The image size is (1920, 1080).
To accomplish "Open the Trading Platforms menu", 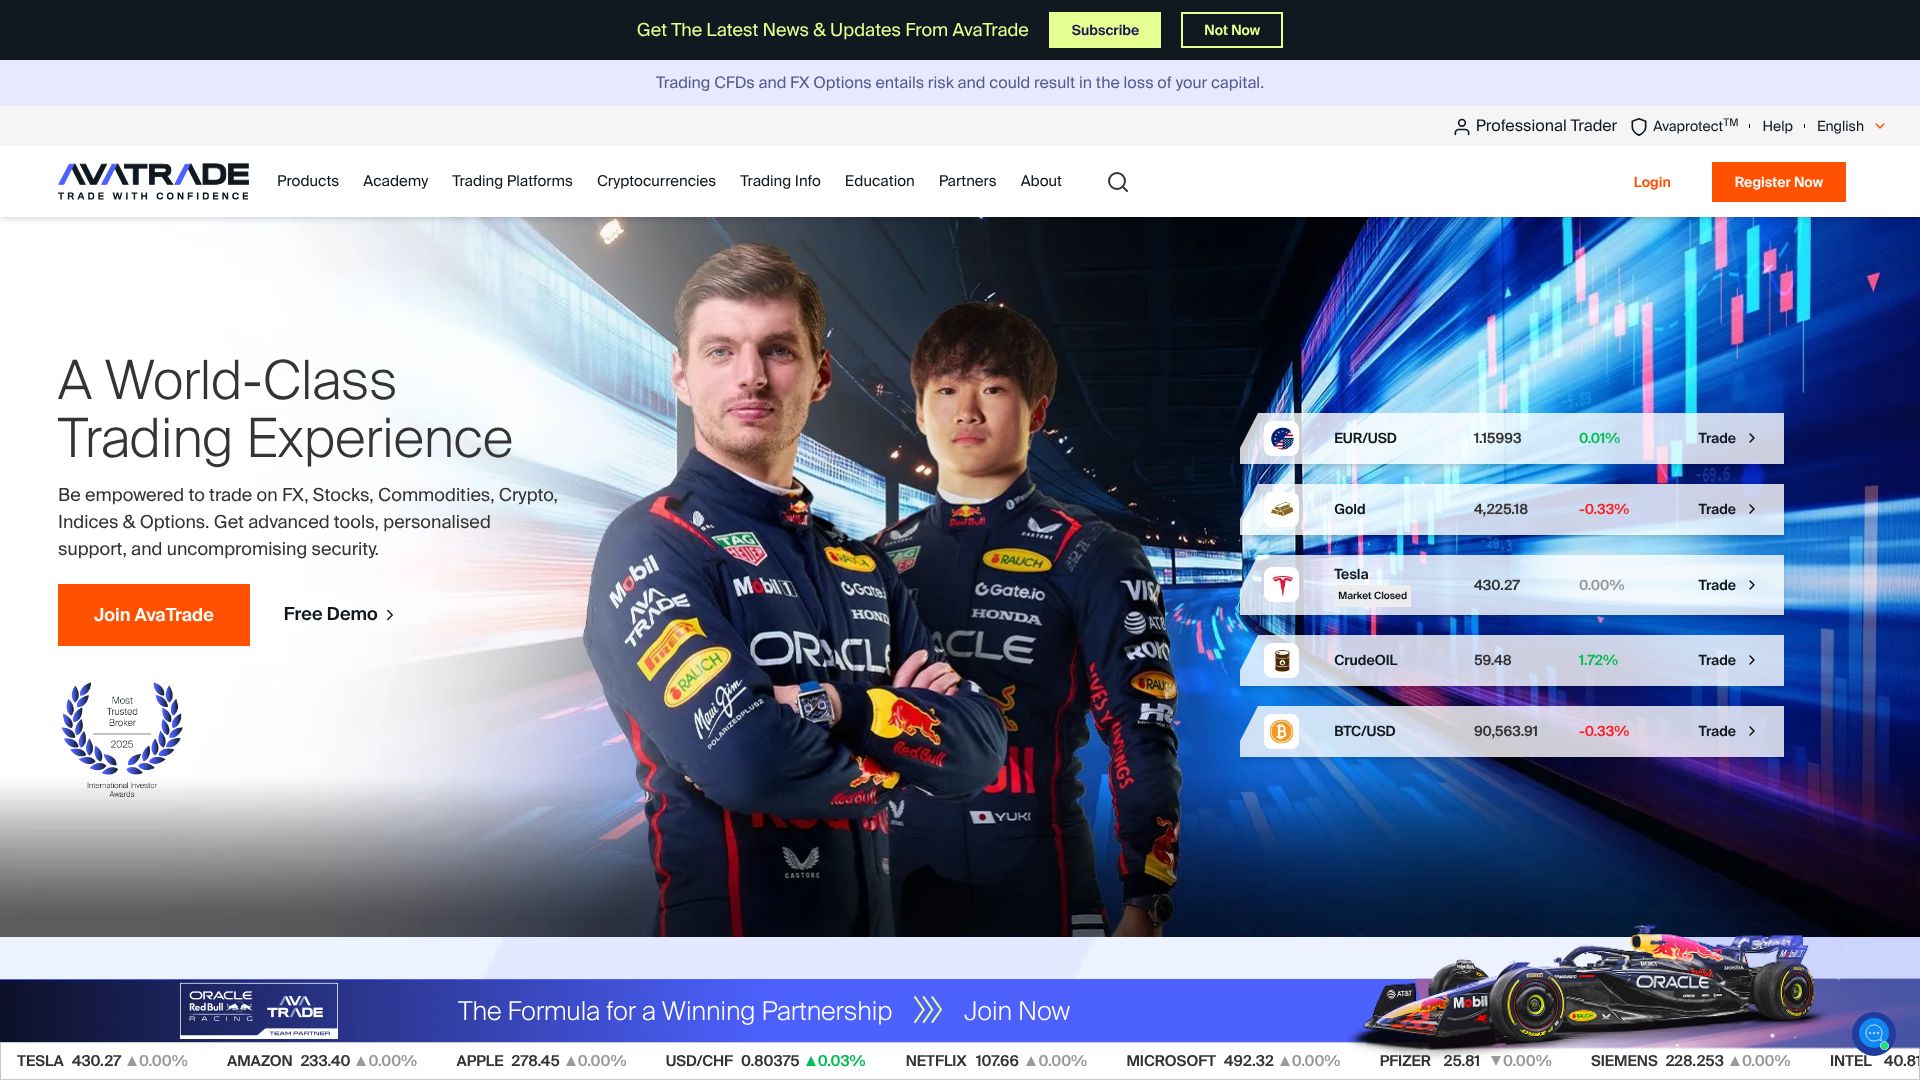I will click(x=512, y=181).
